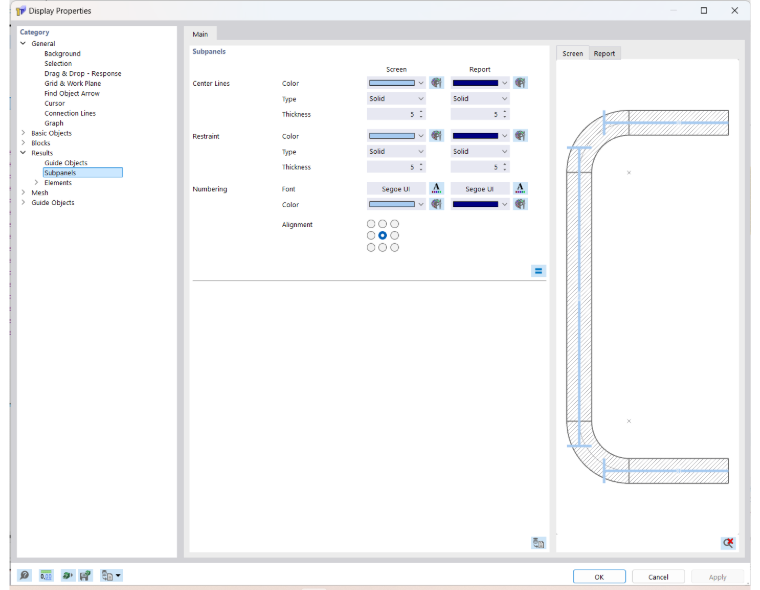Screen dimensions: 760x590
Task: Select bottom-left numbering alignment option
Action: coord(371,248)
